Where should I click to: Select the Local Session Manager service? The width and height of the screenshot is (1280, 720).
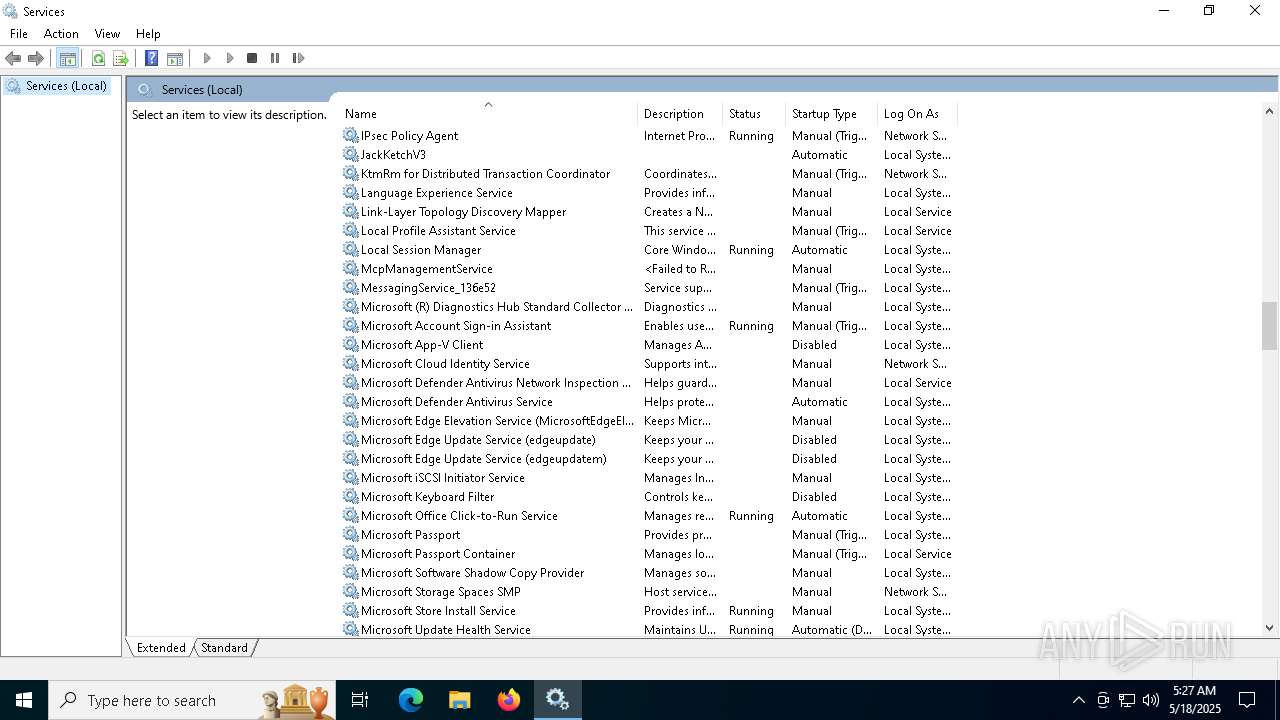point(648,250)
